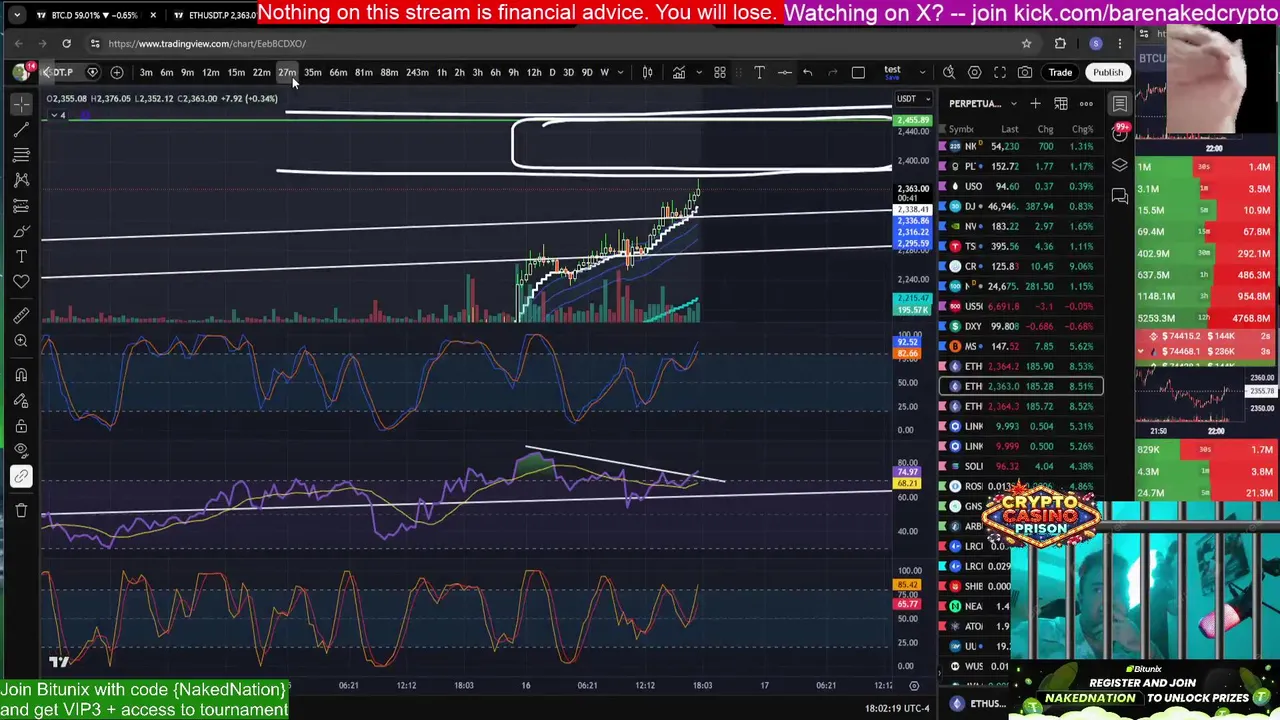Select the ruler measure tool
This screenshot has height=720, width=1280.
[x=21, y=316]
